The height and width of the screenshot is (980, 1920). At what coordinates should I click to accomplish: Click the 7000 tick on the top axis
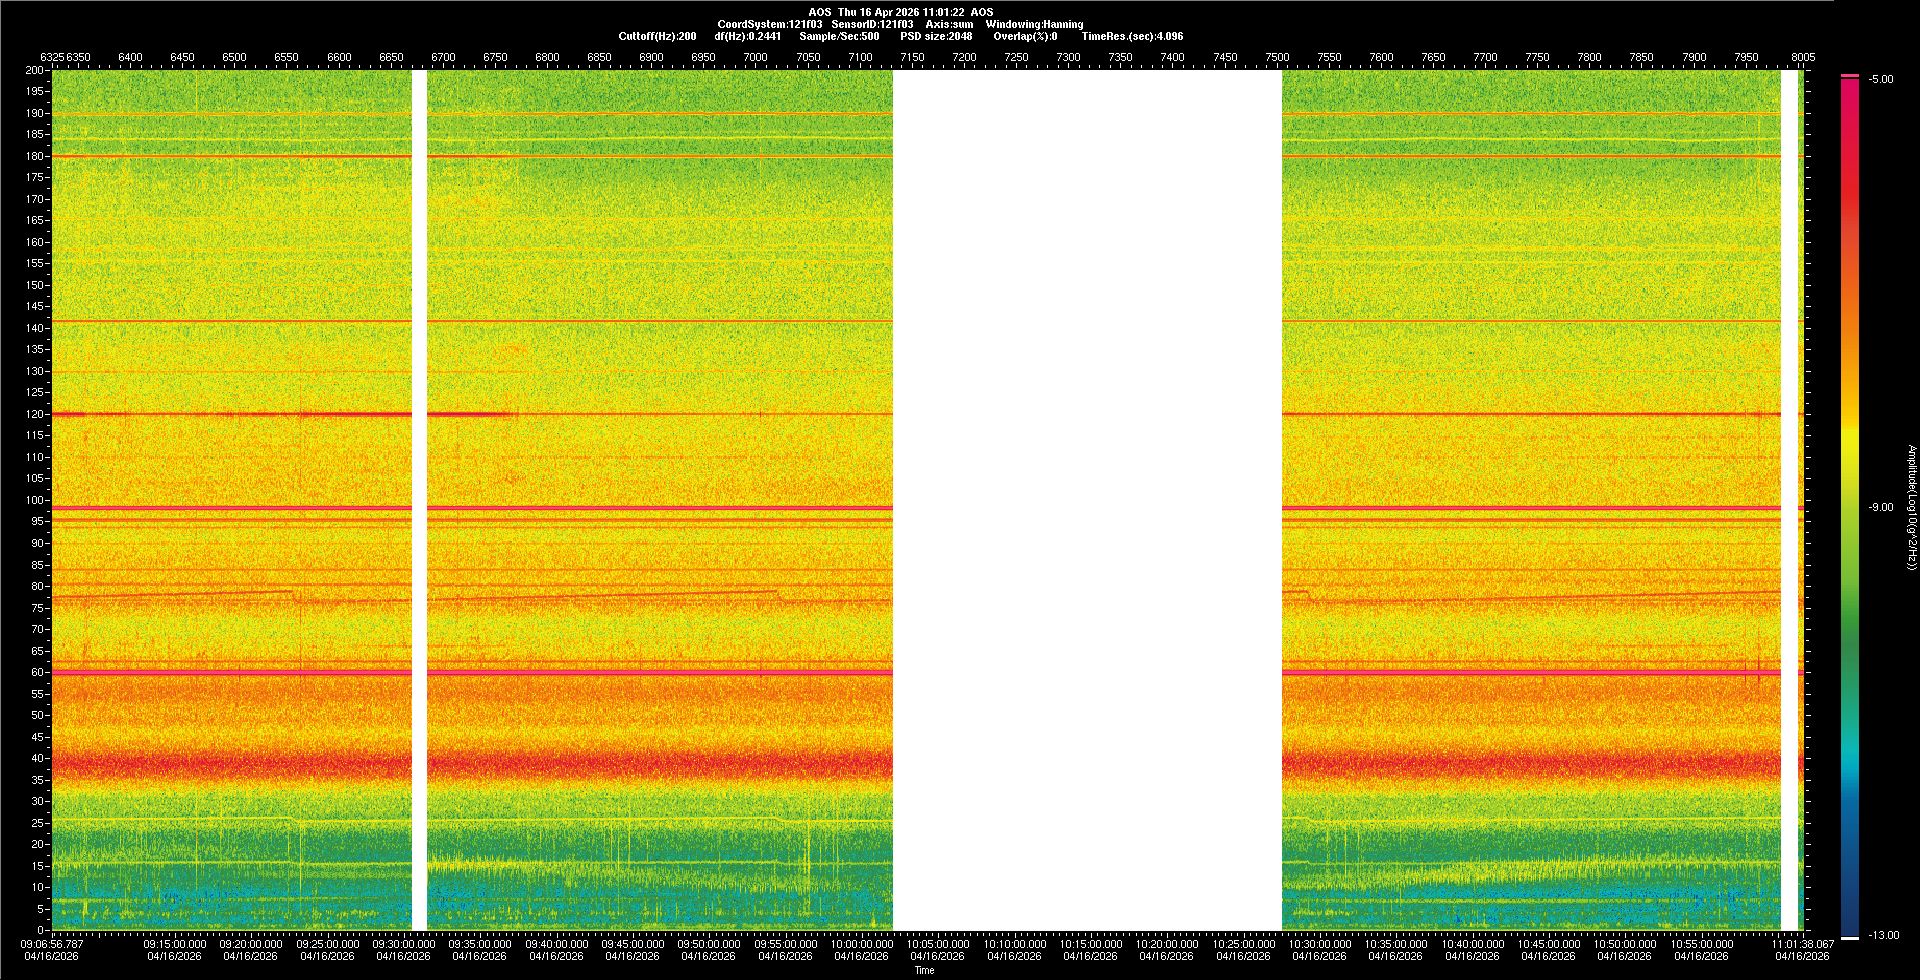point(755,57)
